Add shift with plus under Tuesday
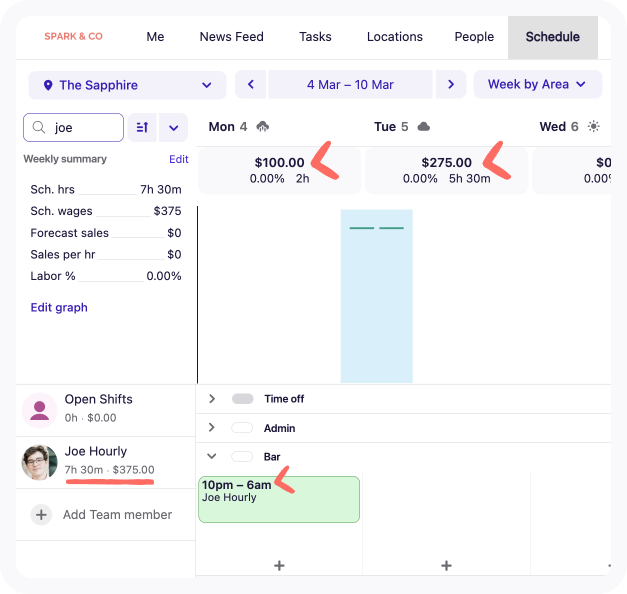The width and height of the screenshot is (627, 594). (446, 565)
